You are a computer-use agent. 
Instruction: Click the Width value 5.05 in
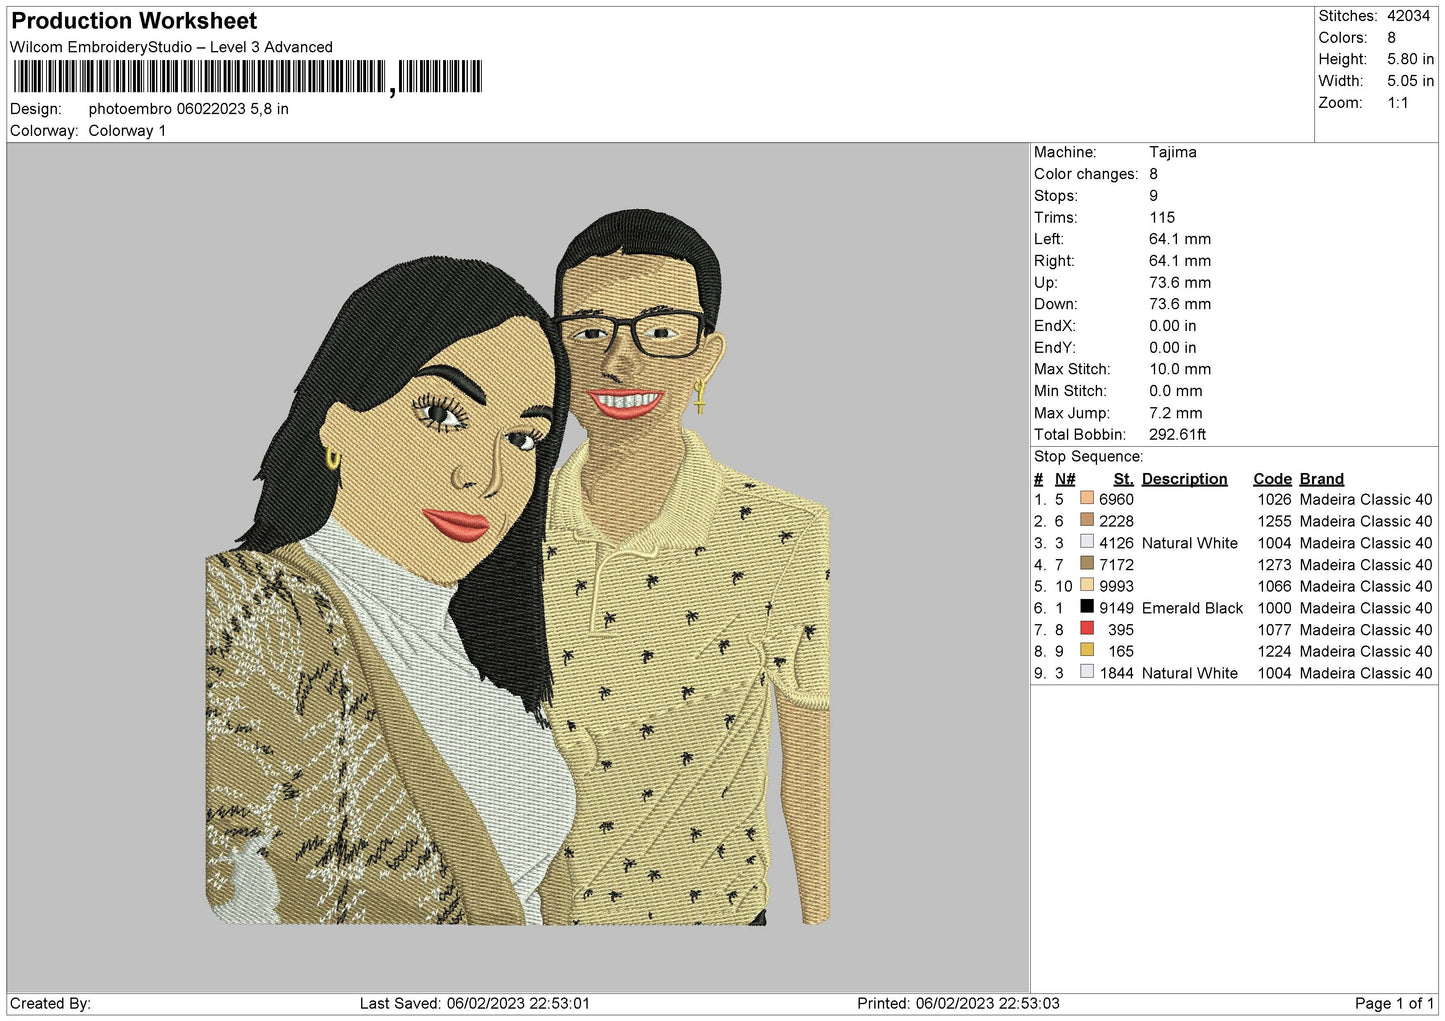[1410, 81]
